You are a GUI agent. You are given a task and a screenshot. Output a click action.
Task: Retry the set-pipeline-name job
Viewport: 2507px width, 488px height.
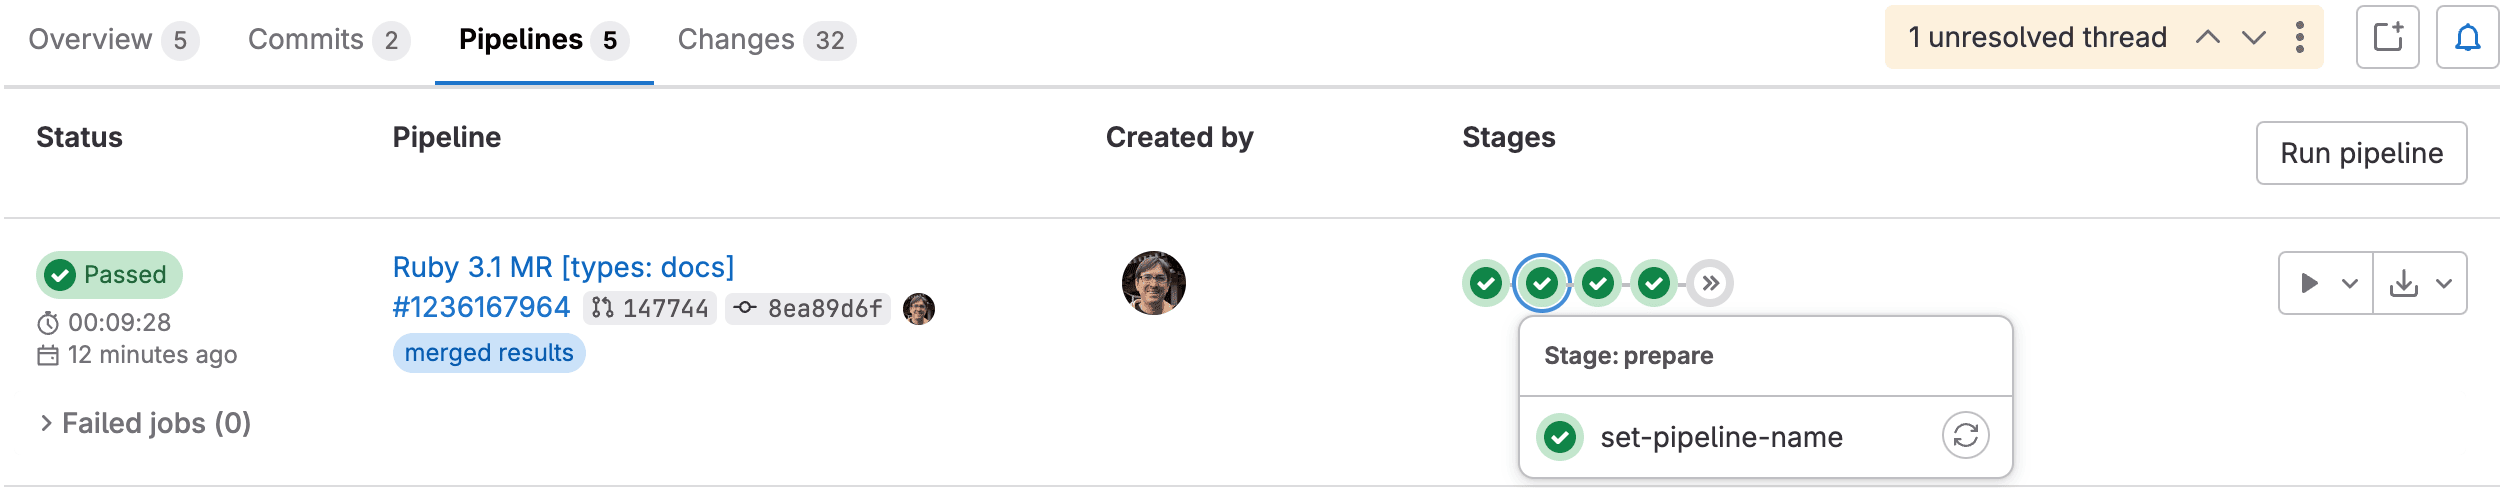tap(1965, 436)
